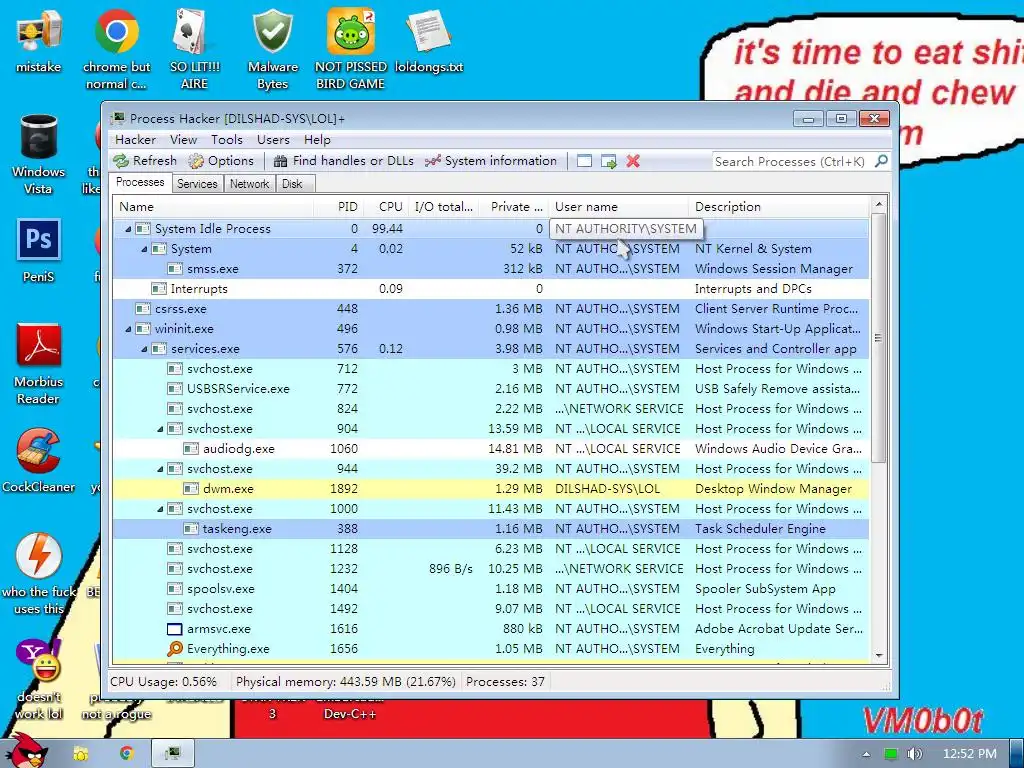Collapse the services.exe tree node
Screen dimensions: 1024x768
144,349
